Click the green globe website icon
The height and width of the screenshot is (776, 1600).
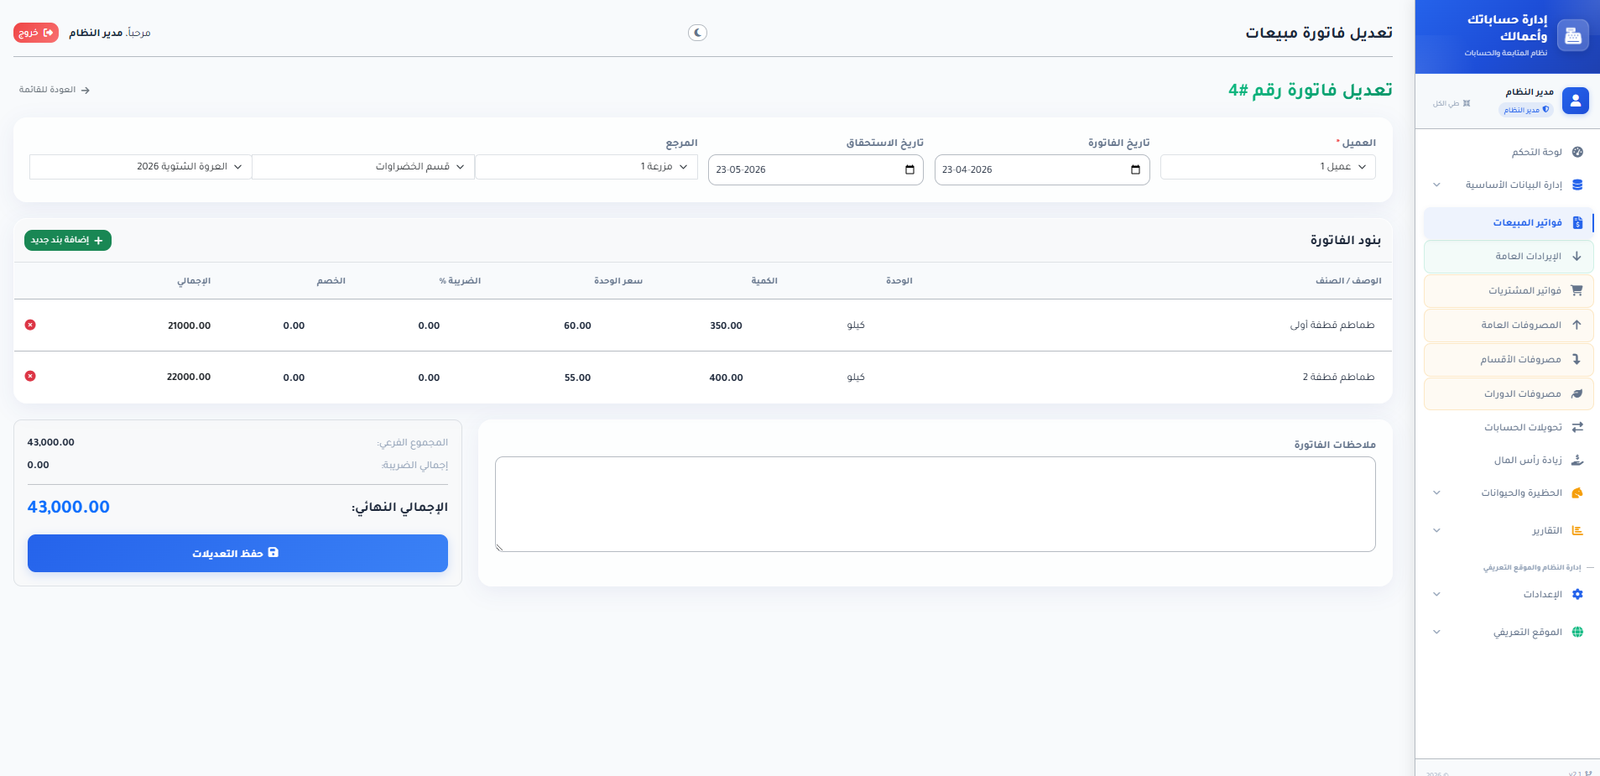(x=1577, y=632)
